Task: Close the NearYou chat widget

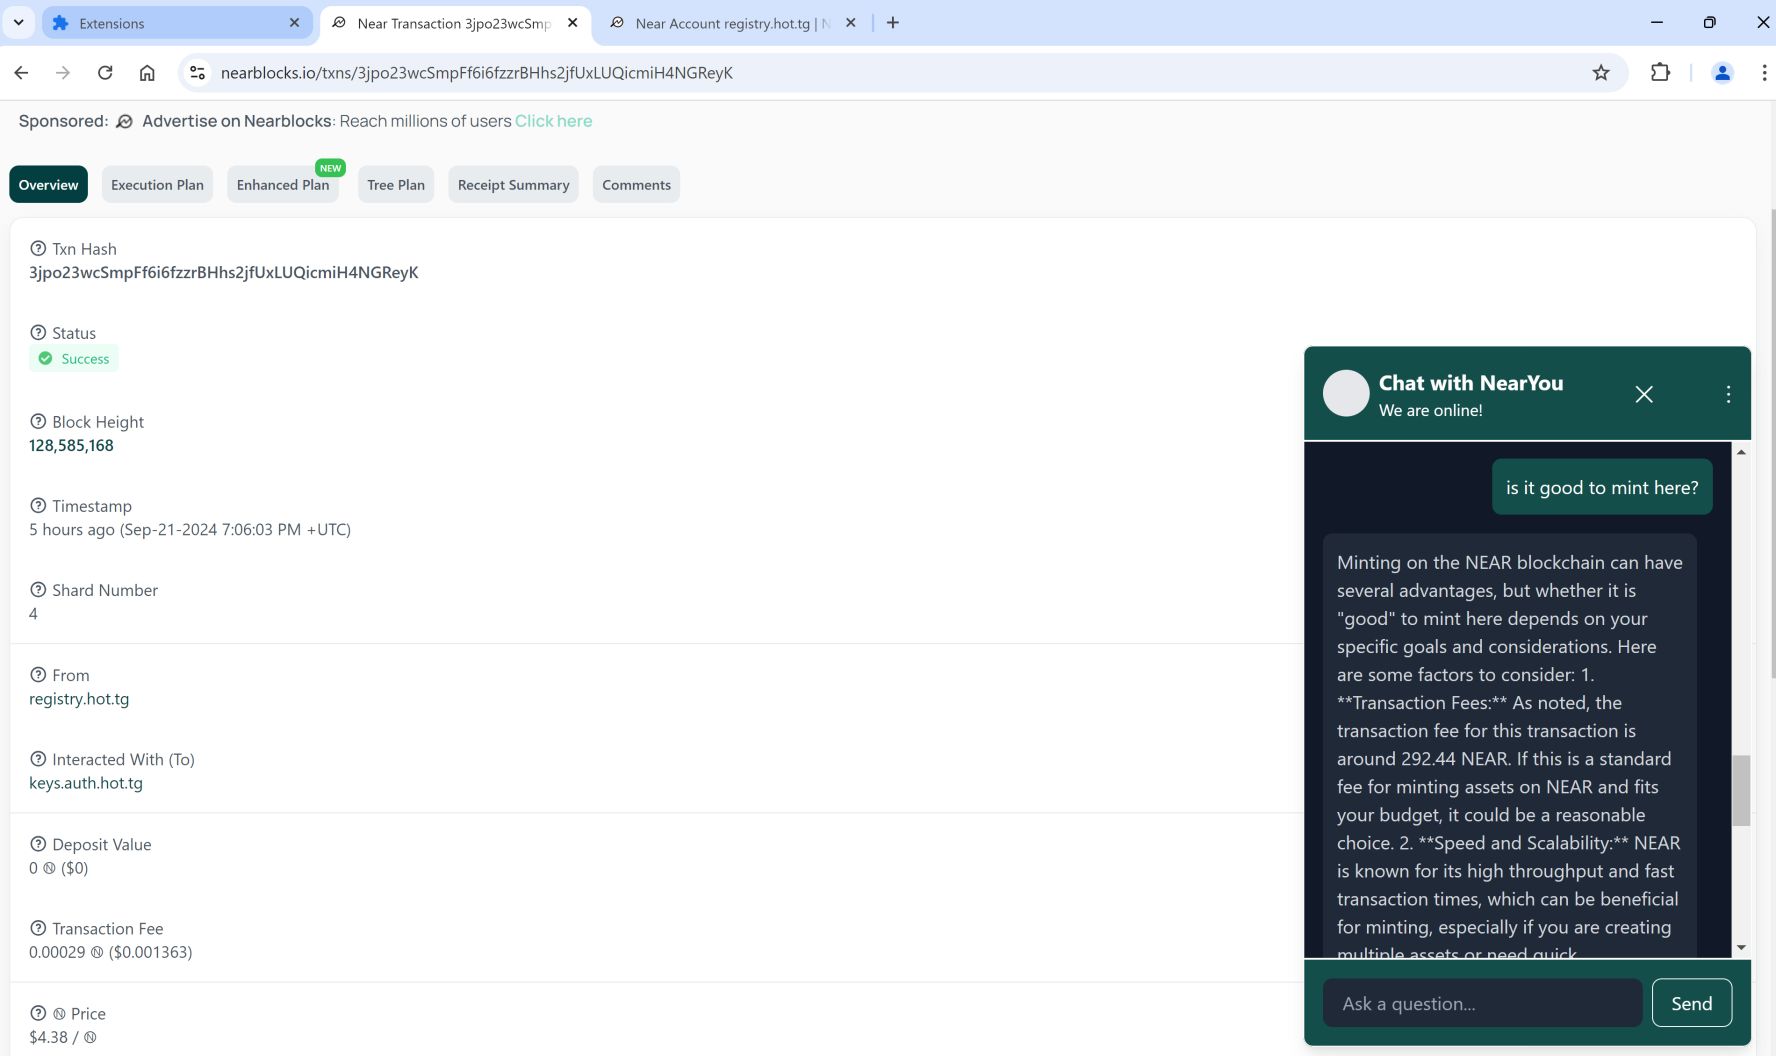Action: click(x=1644, y=394)
